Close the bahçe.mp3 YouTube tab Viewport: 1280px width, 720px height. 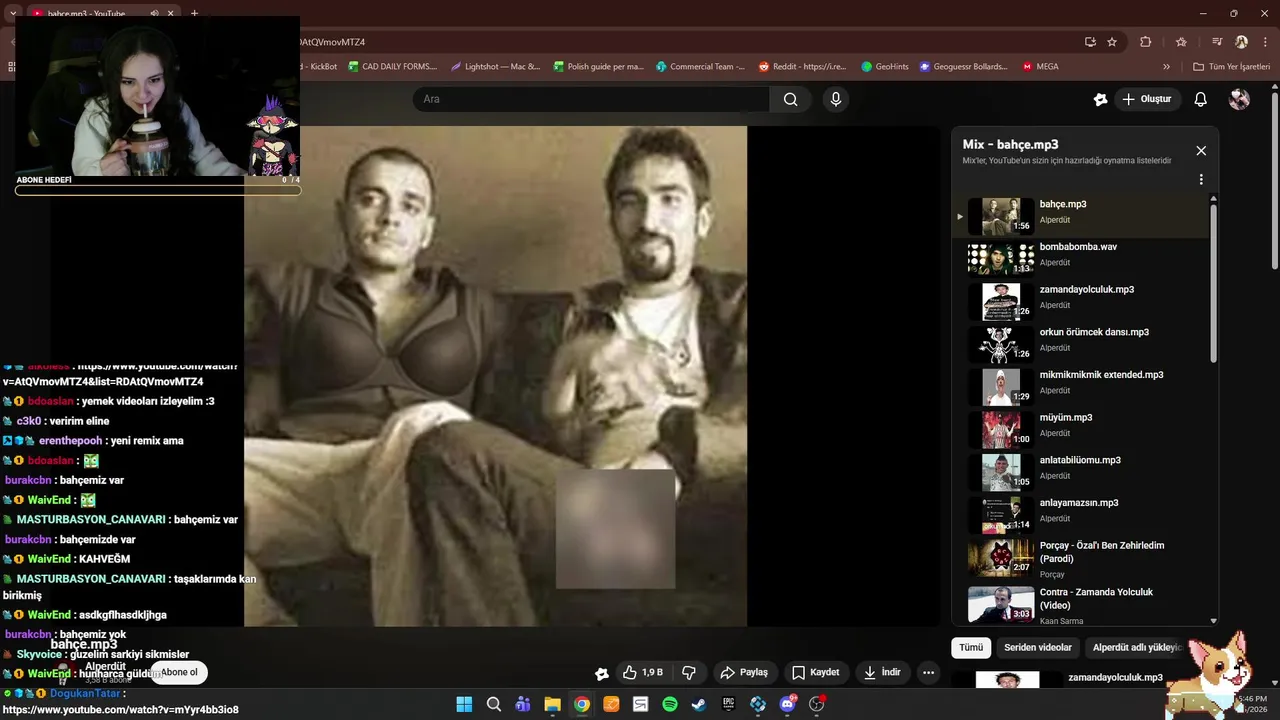pos(171,14)
